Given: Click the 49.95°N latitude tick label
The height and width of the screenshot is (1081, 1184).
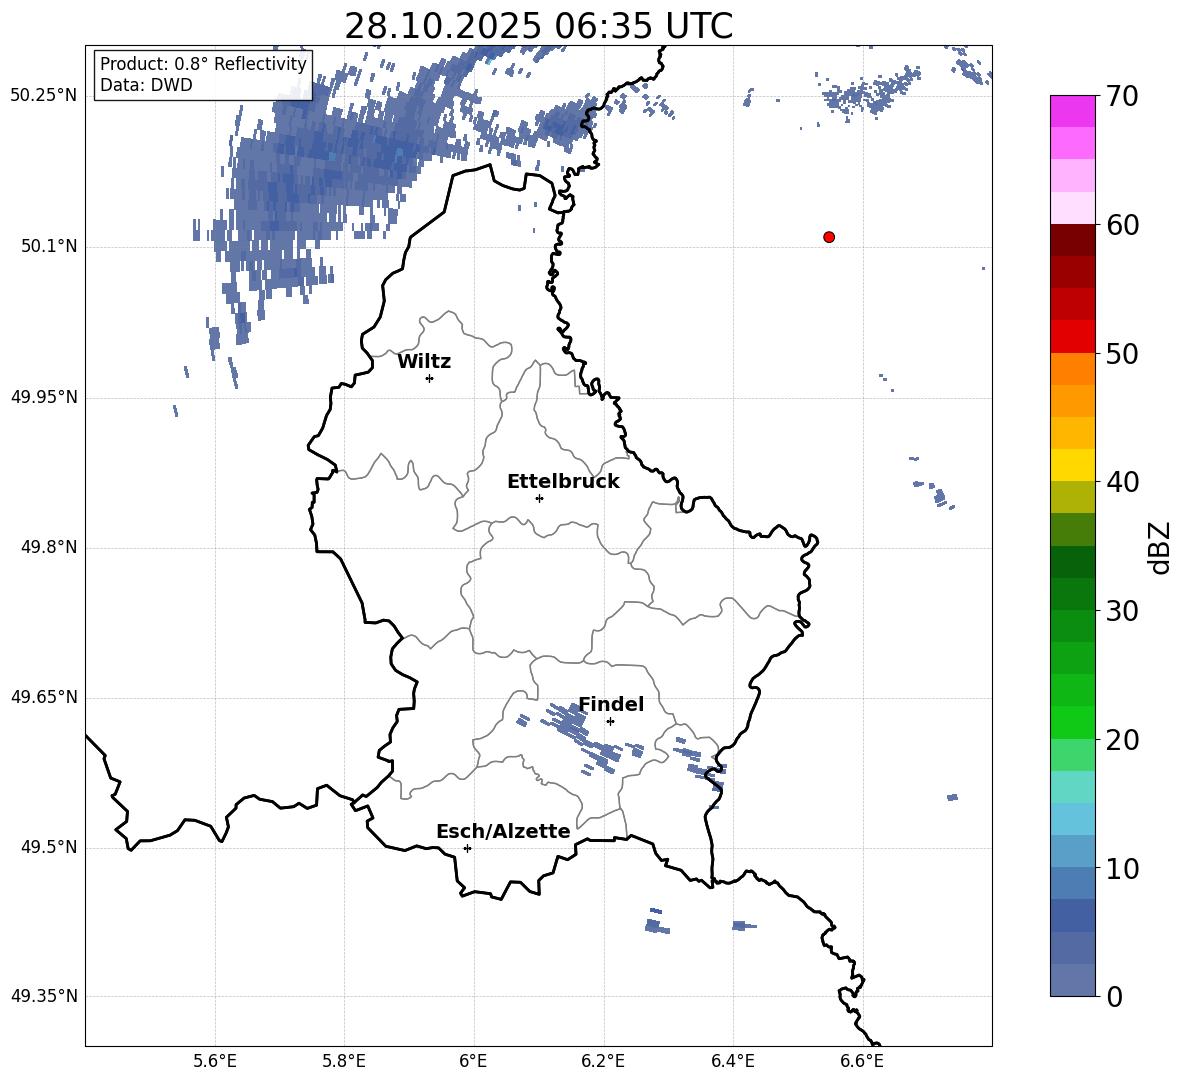Looking at the screenshot, I should 44,397.
